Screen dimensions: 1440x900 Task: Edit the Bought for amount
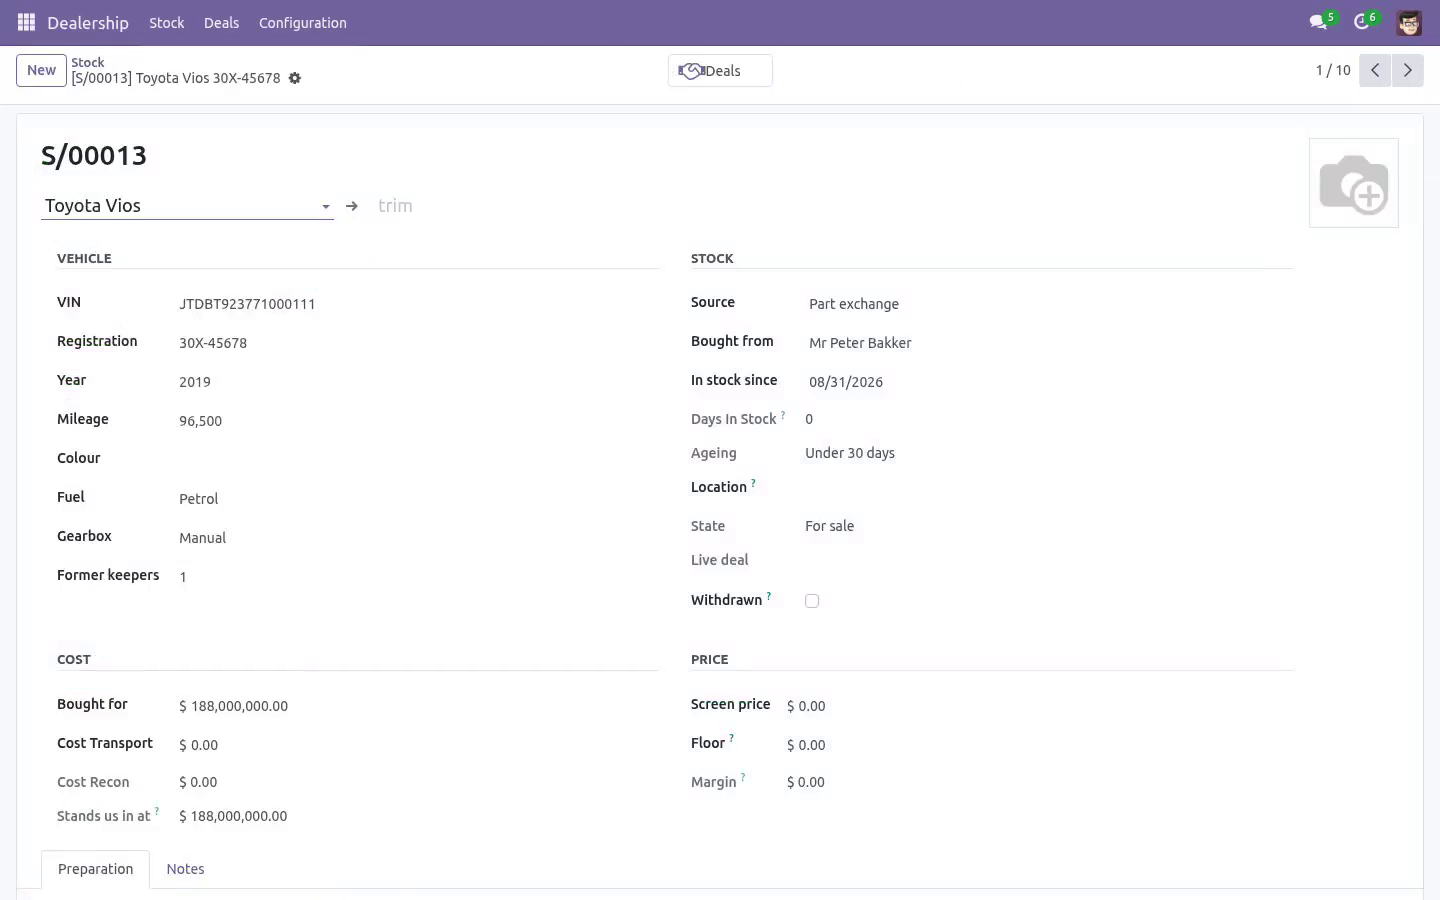(415, 705)
